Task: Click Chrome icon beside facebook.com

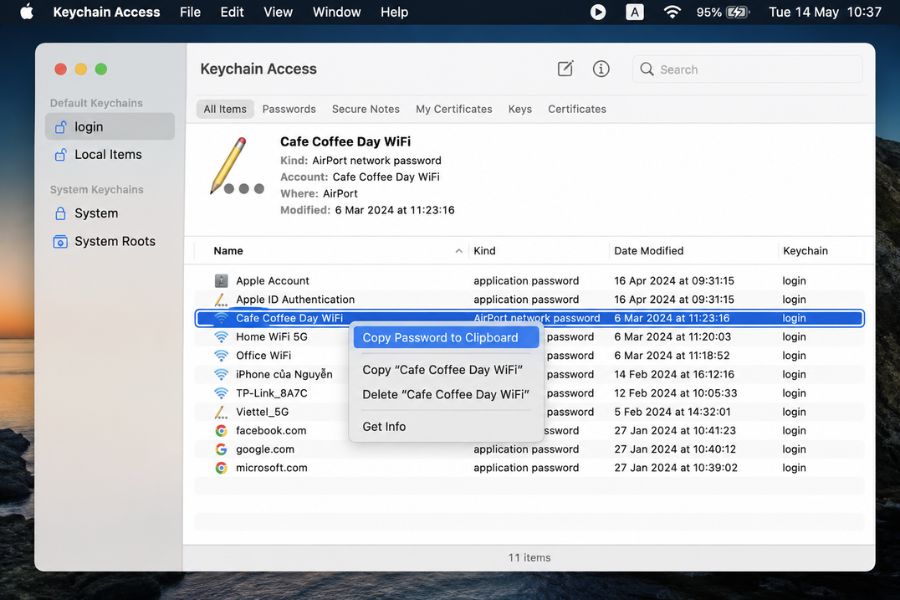Action: click(221, 431)
